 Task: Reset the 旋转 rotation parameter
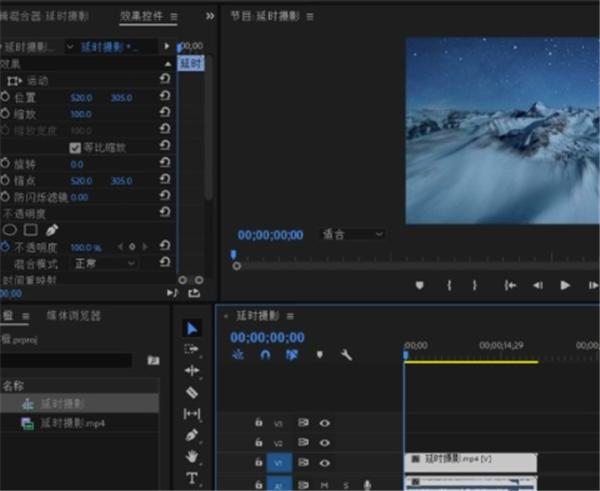[165, 162]
